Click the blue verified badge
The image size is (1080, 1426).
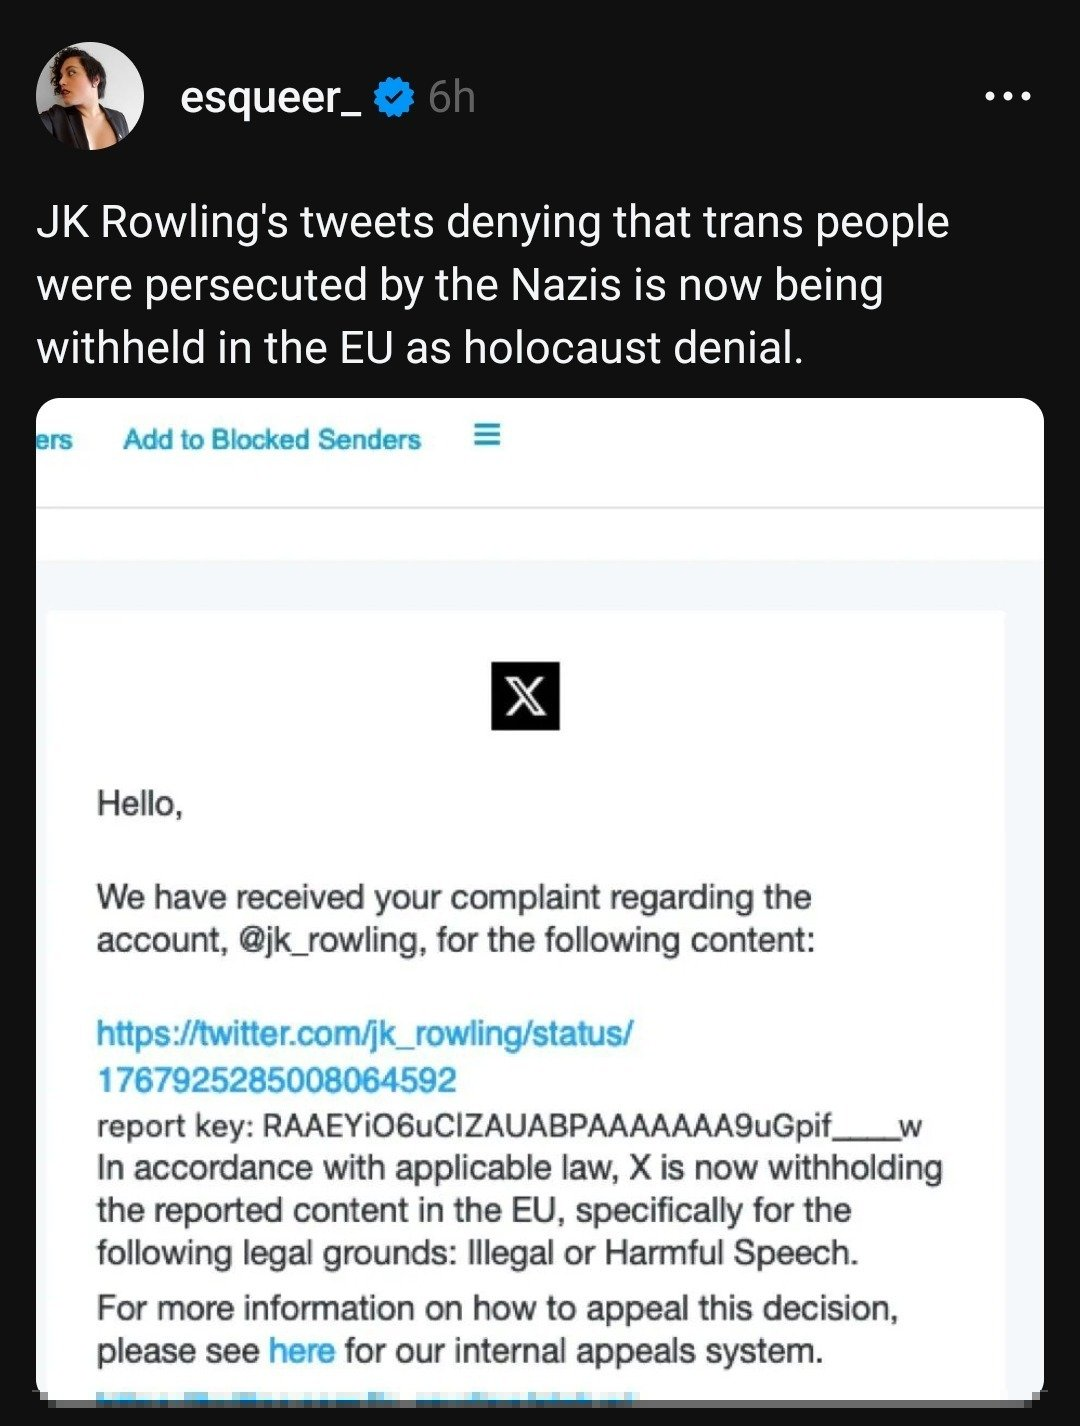point(394,98)
